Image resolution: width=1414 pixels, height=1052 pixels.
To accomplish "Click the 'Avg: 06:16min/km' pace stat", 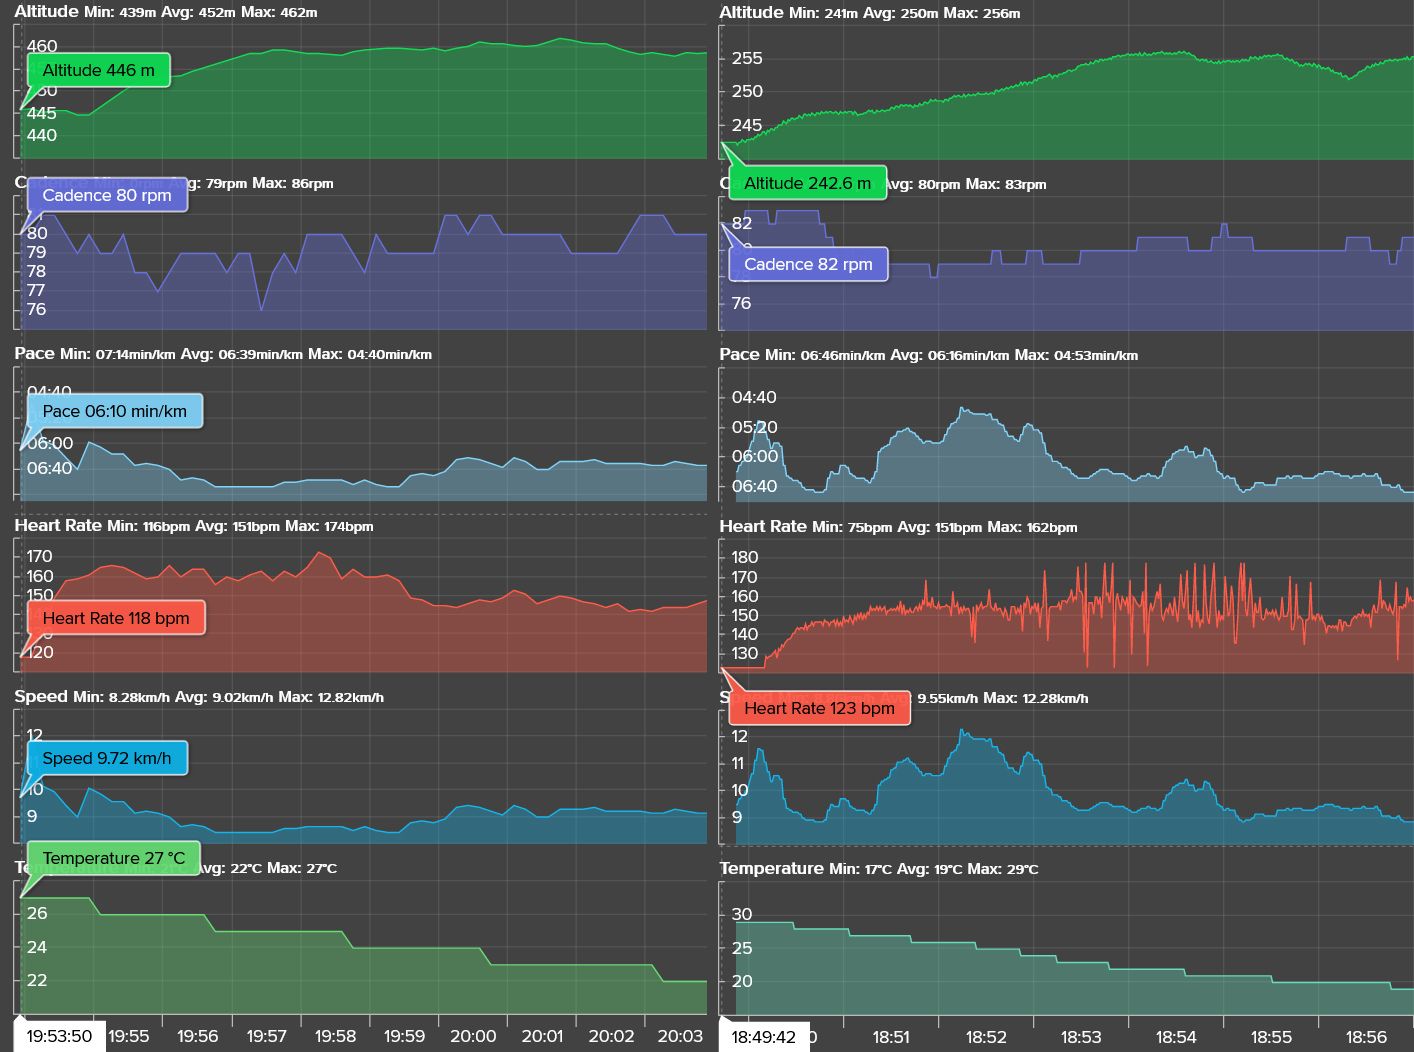I will 950,355.
